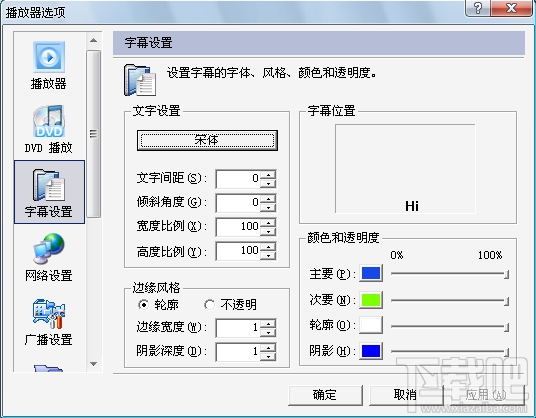Viewport: 536px width, 418px height.
Task: Close the 播放器选项 dialog
Action: [511, 8]
